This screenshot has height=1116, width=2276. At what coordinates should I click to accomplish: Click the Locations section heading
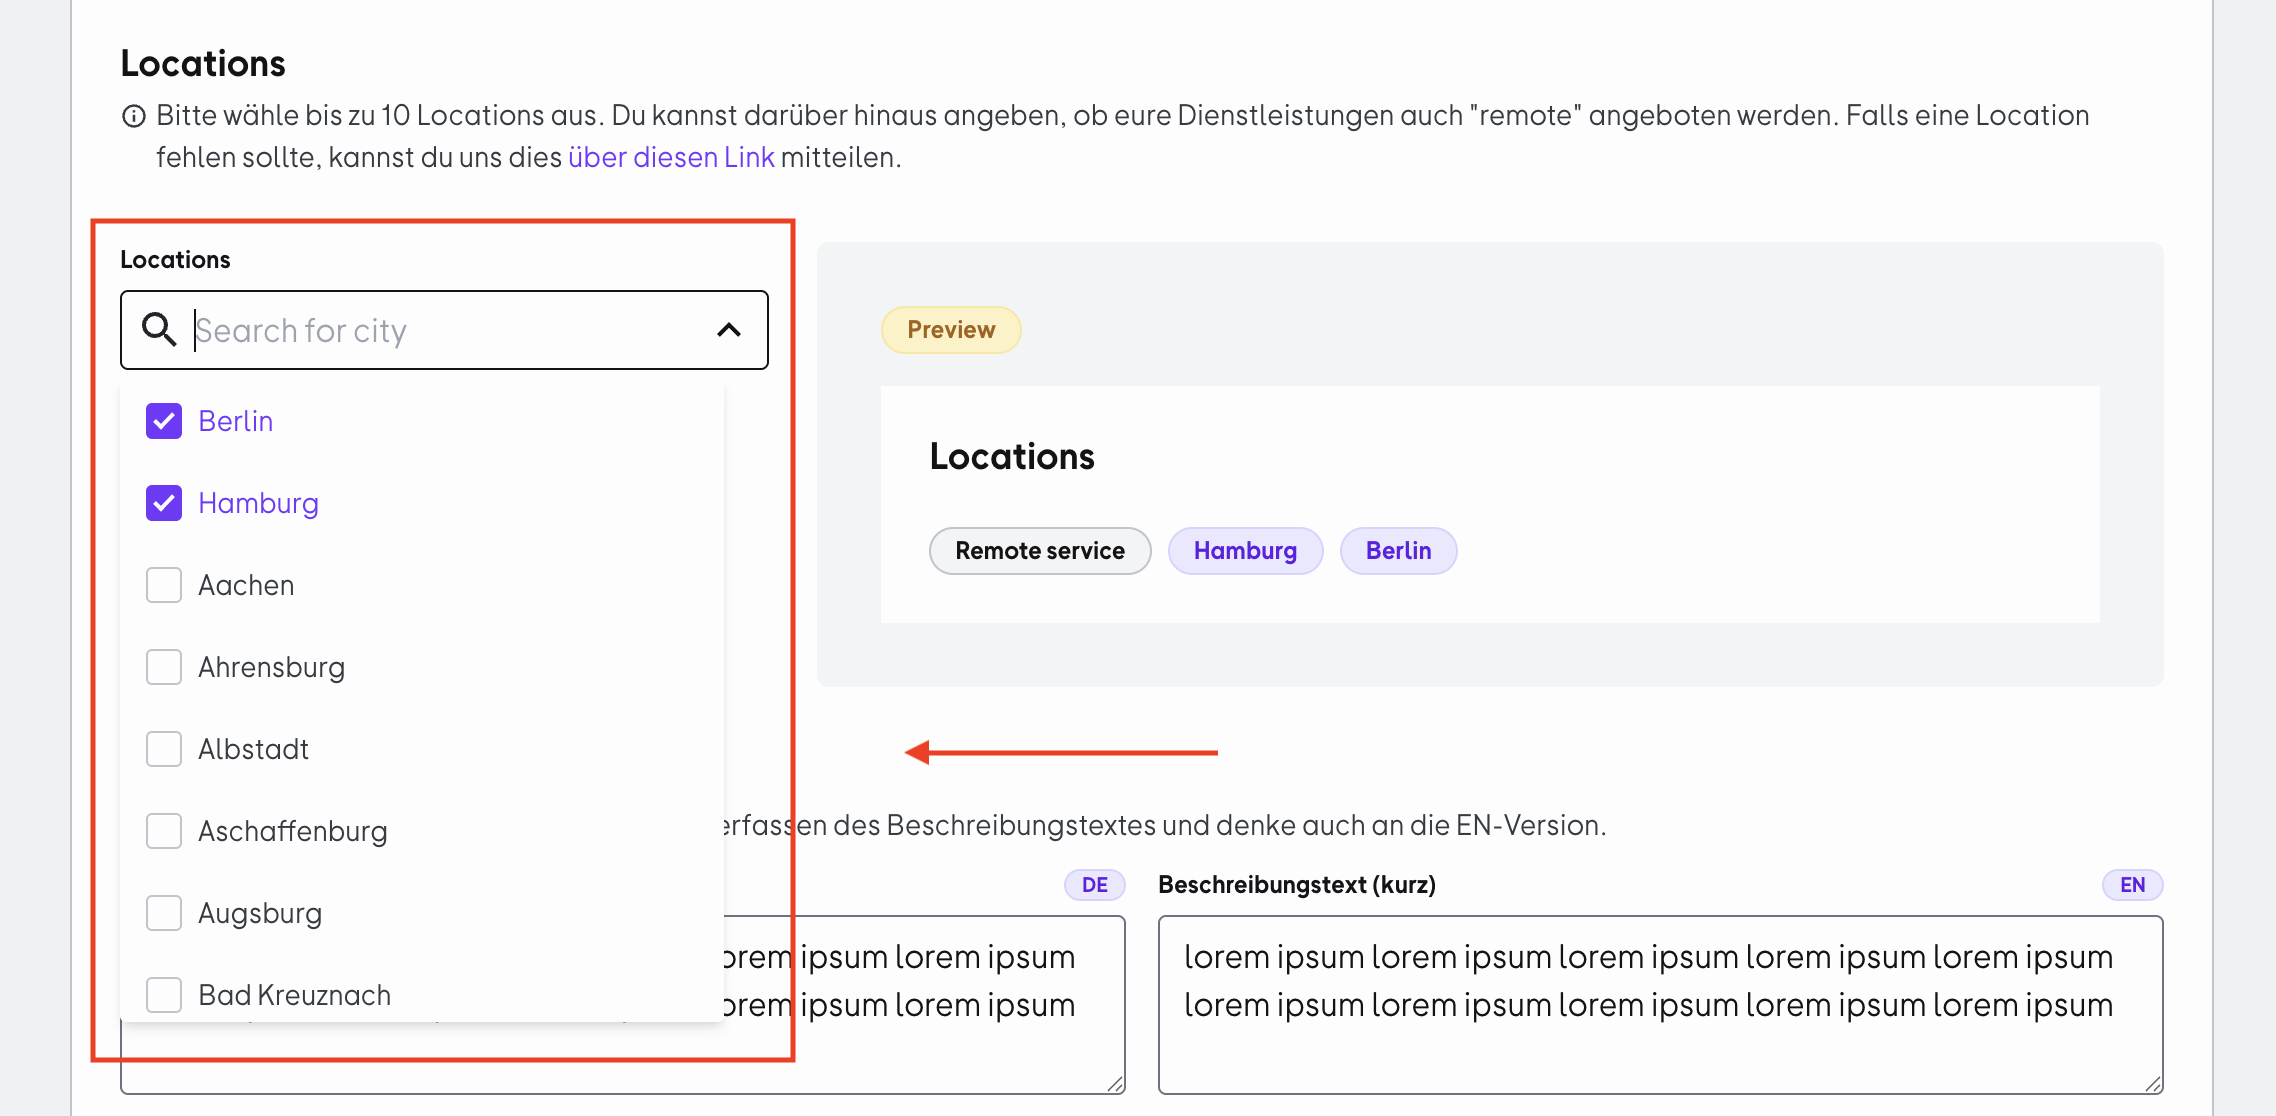pyautogui.click(x=203, y=63)
